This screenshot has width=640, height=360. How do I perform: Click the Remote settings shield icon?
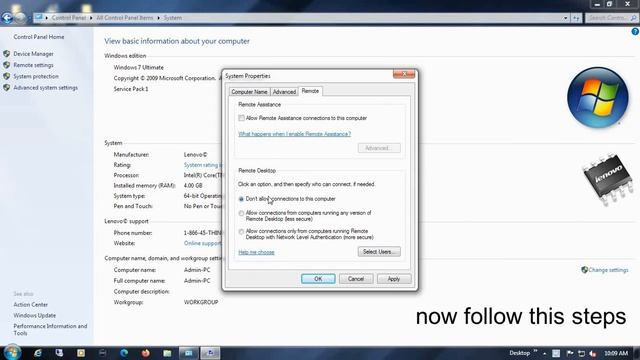coord(7,65)
